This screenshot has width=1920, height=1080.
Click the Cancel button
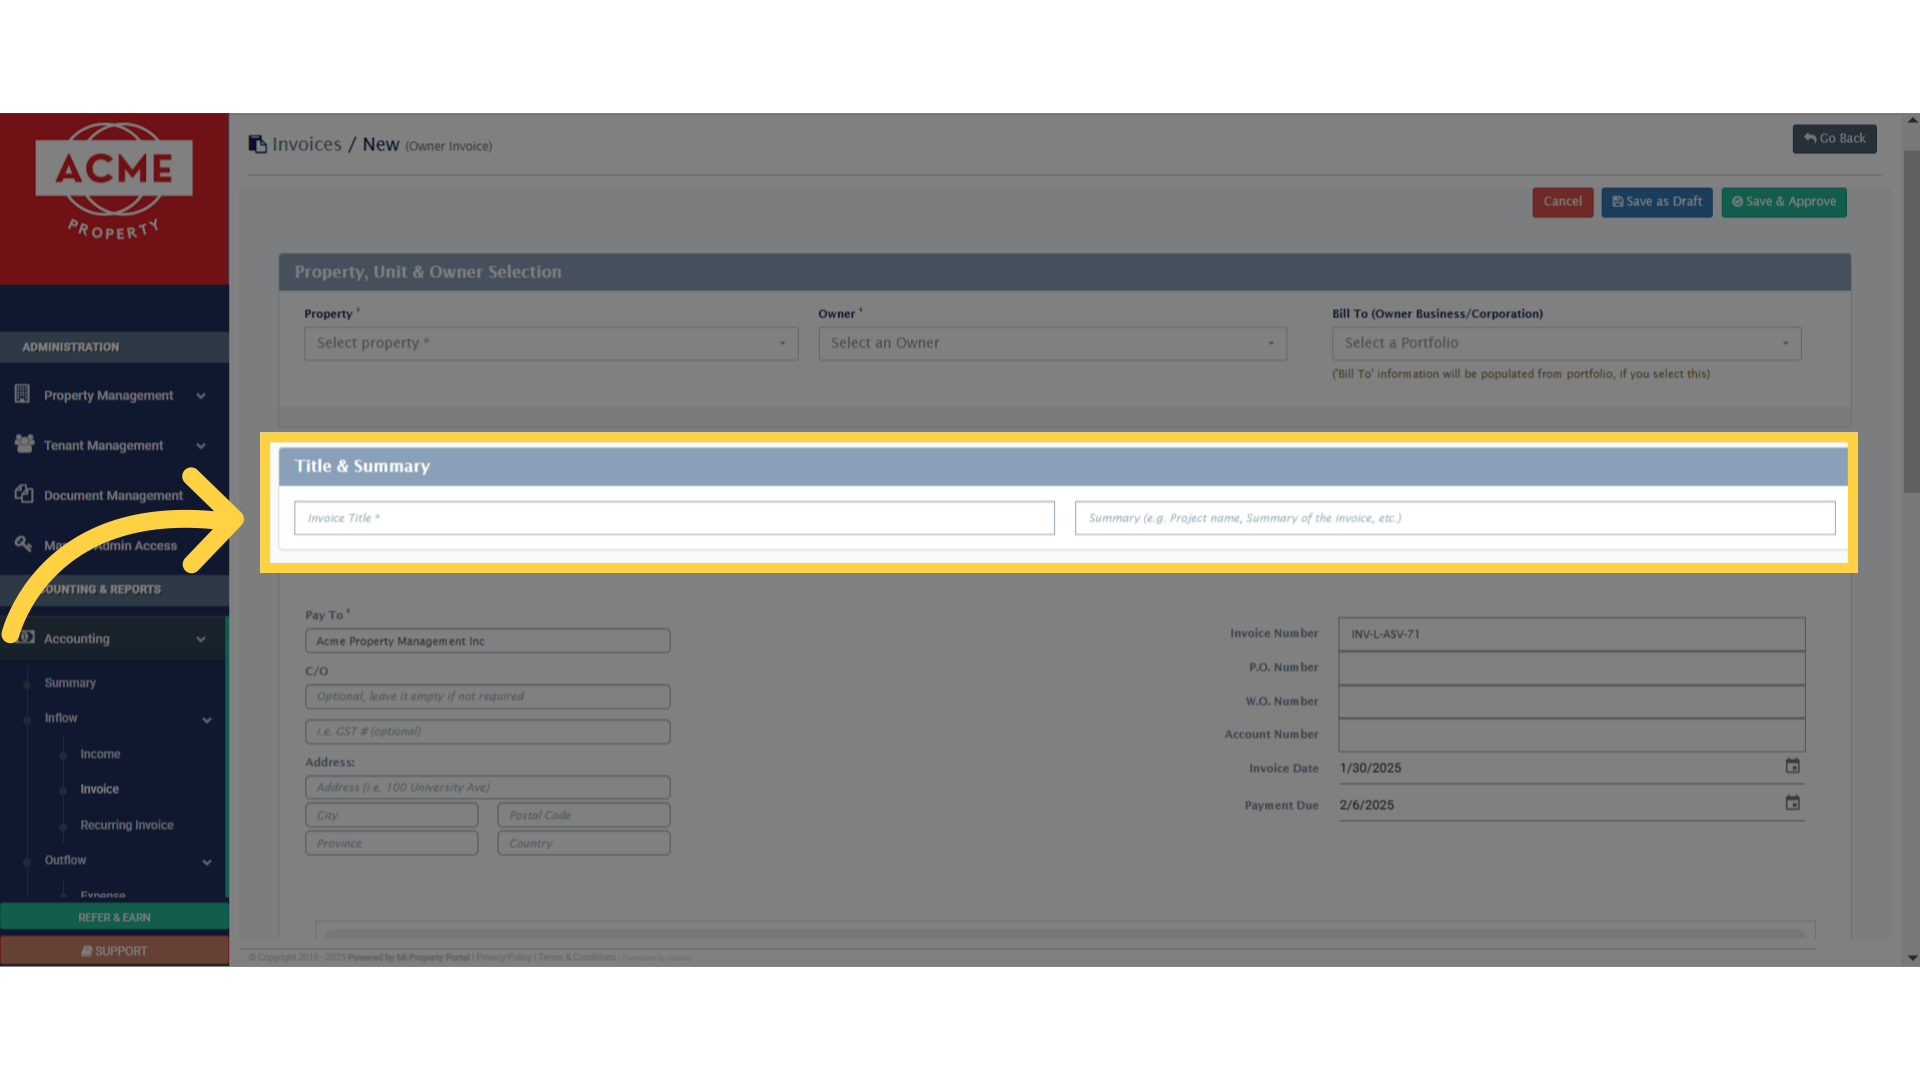click(1562, 201)
